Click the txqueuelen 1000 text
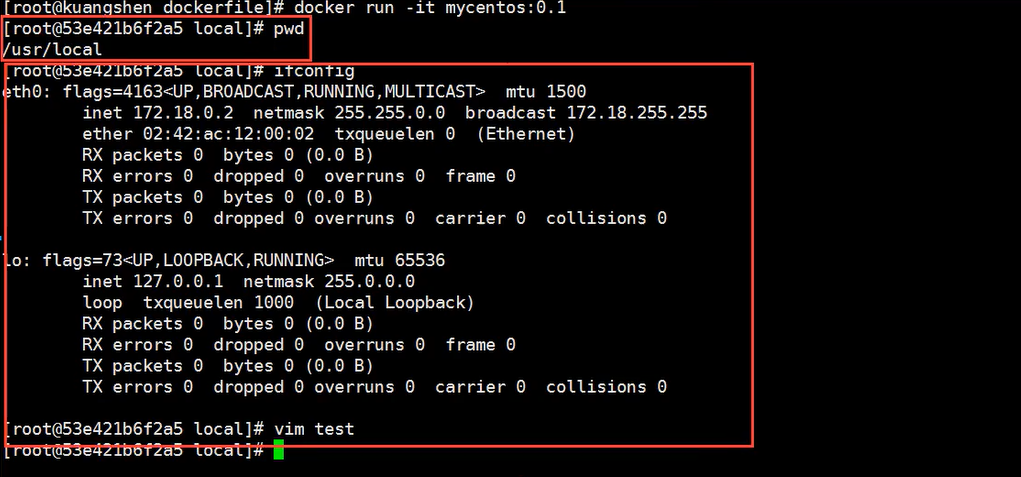 click(218, 303)
